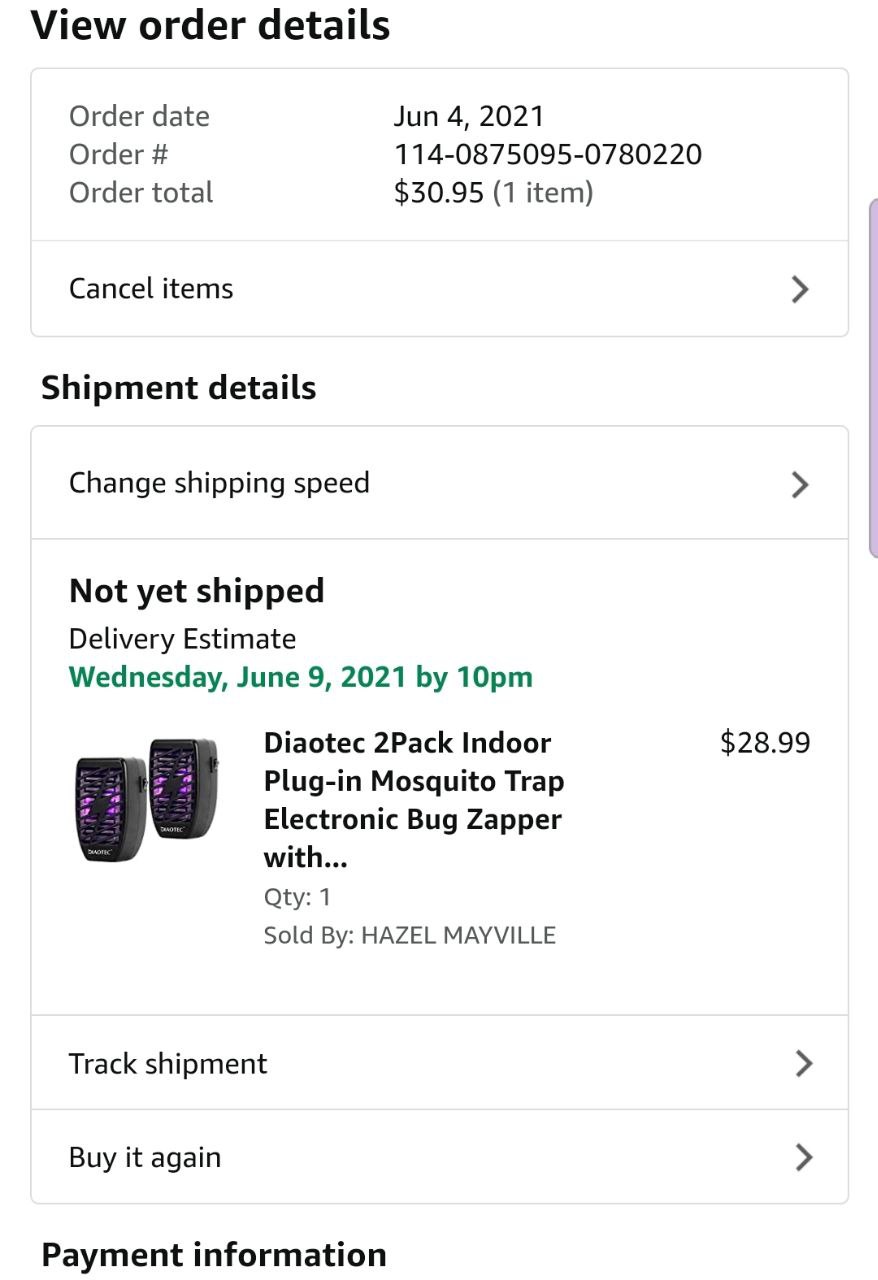The image size is (878, 1280).
Task: Expand the Change shipping speed arrow
Action: [799, 484]
